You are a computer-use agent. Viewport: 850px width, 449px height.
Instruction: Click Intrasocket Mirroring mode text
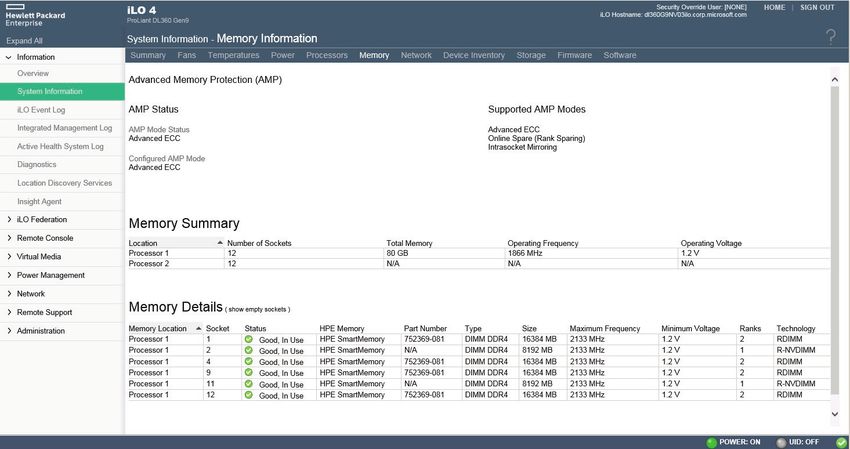click(523, 147)
